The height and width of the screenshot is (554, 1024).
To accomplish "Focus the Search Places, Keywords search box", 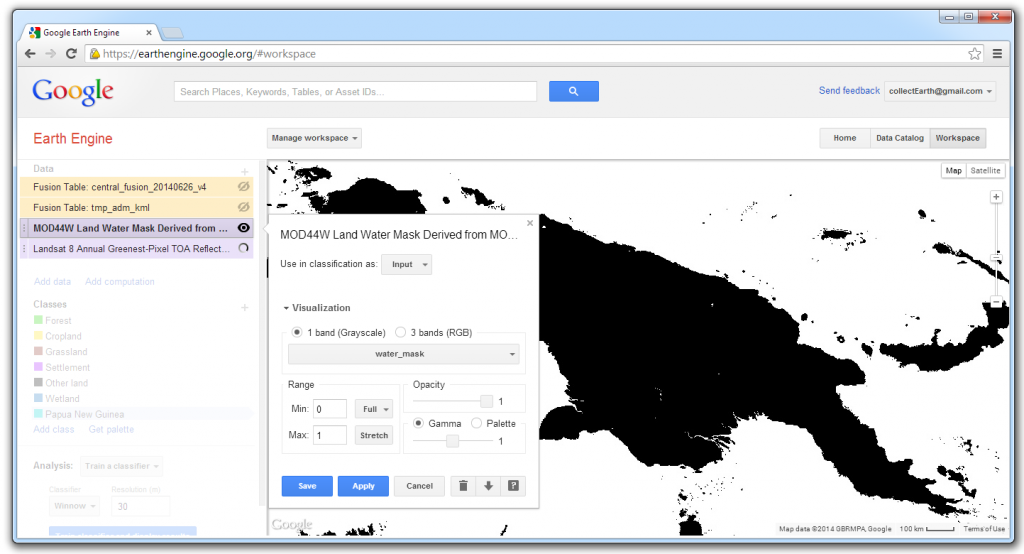I will 355,91.
